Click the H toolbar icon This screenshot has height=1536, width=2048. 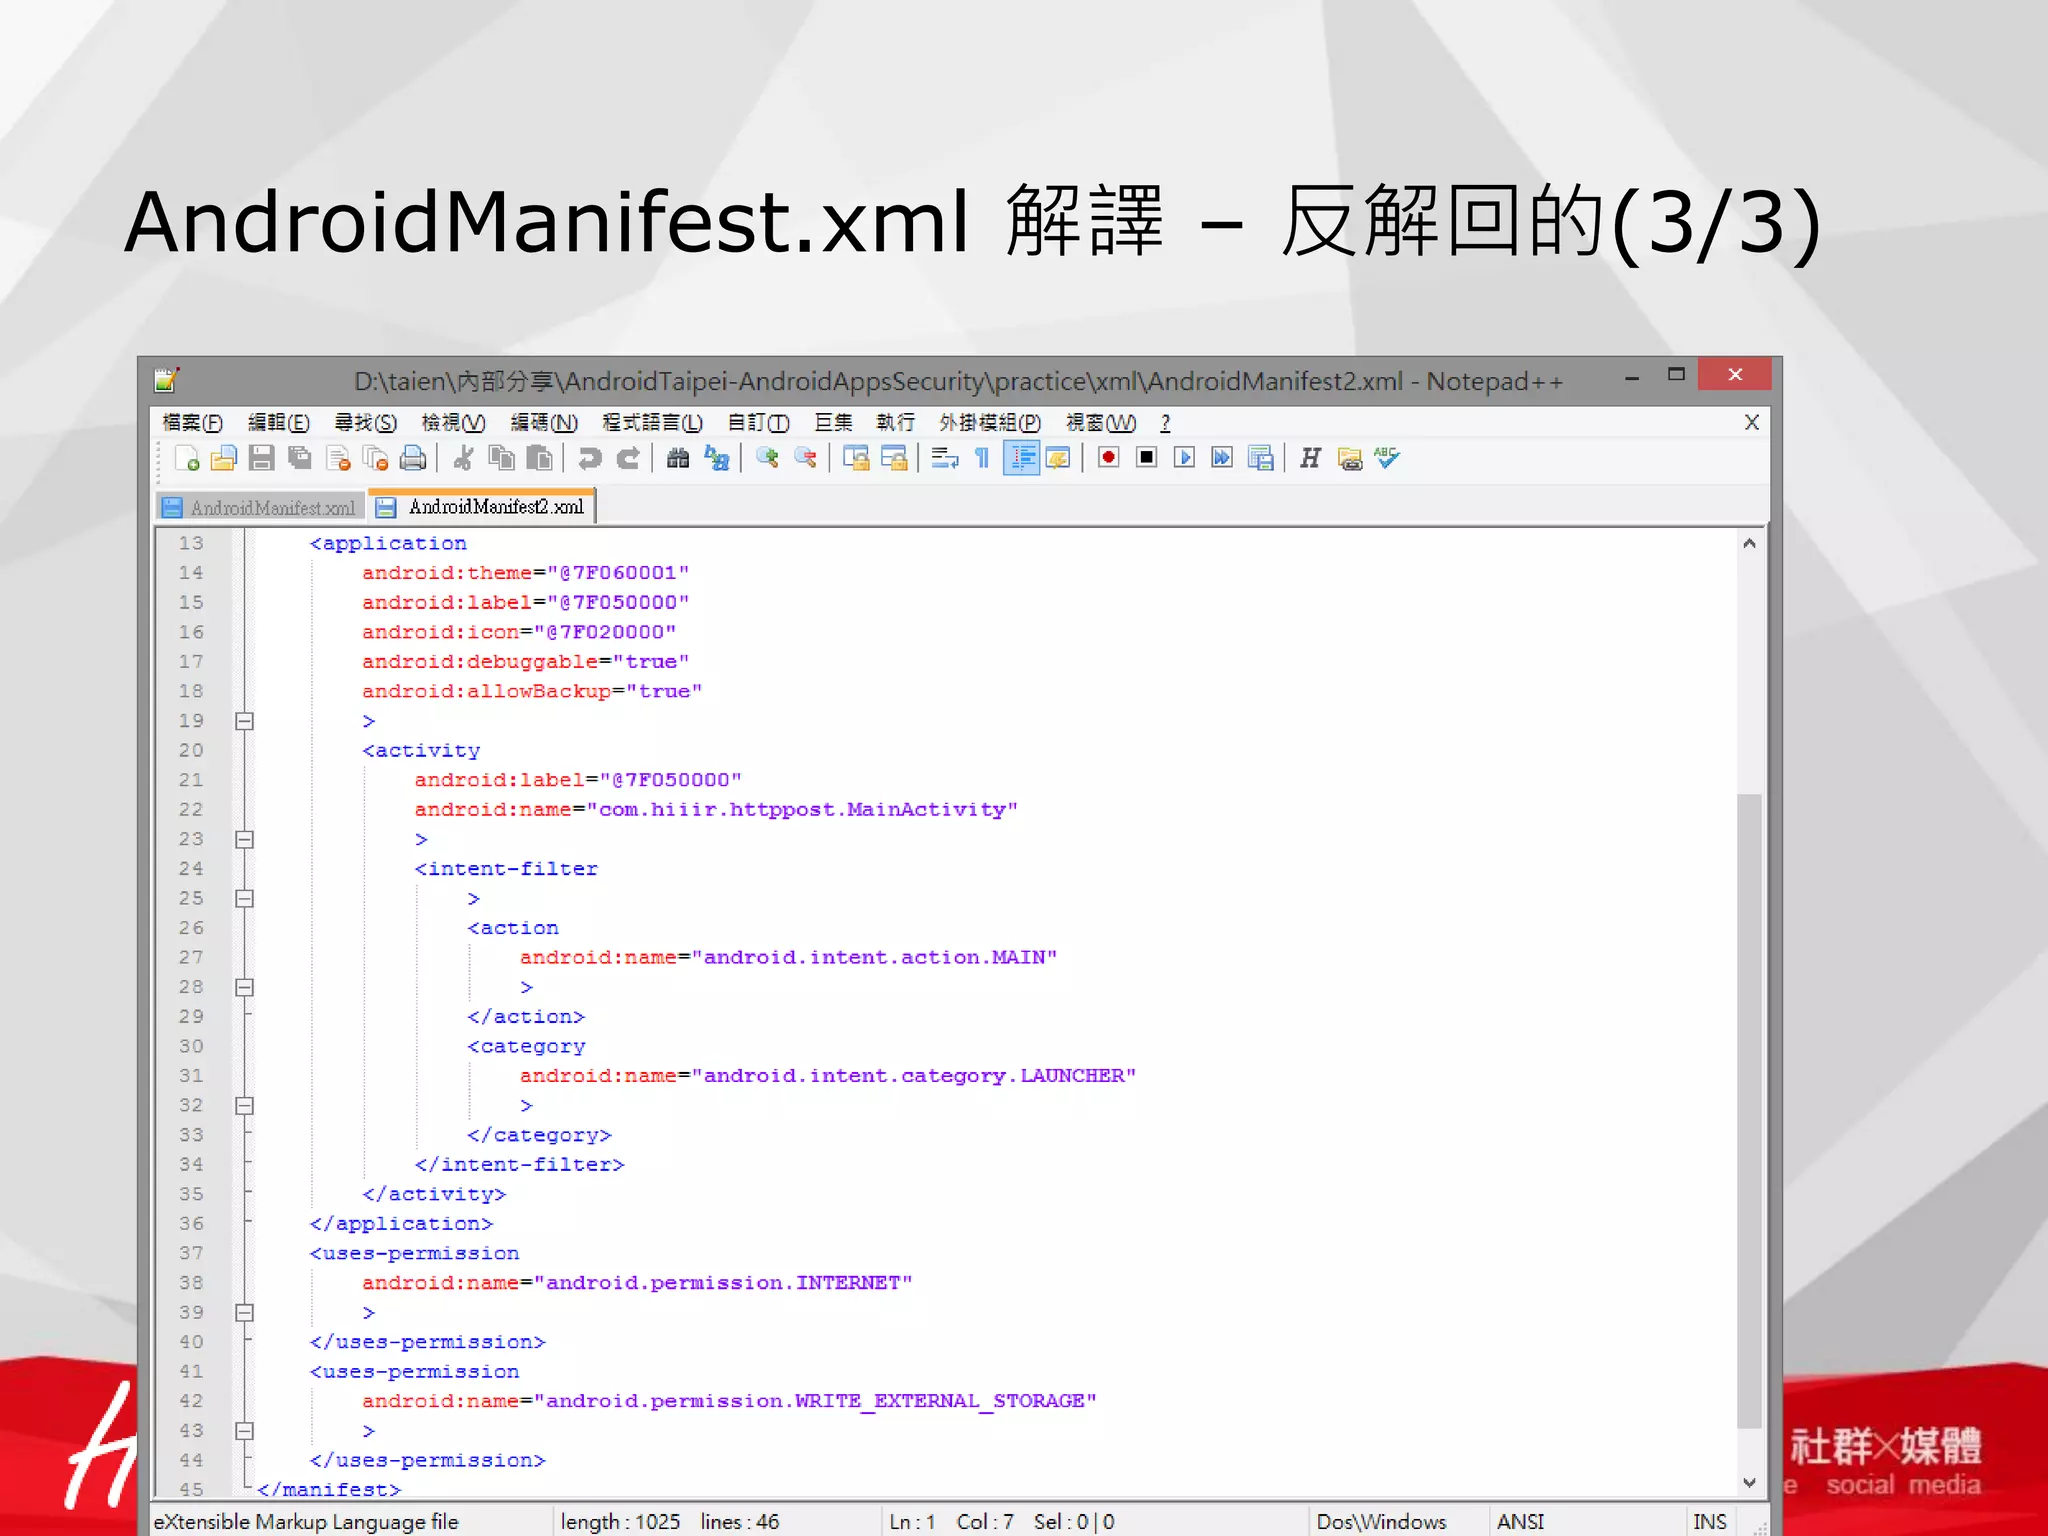[1310, 459]
